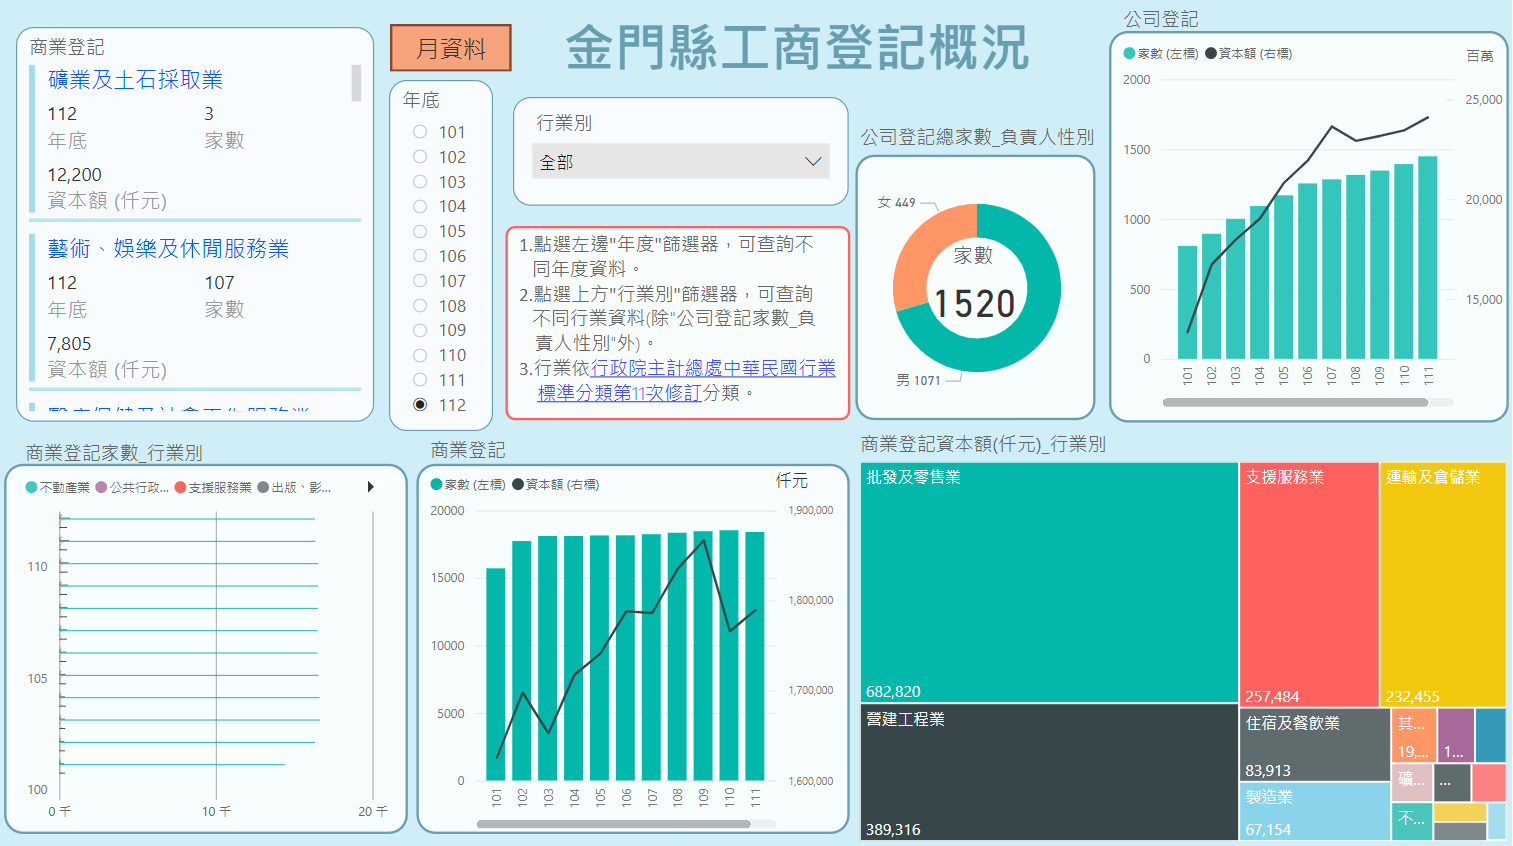Image resolution: width=1513 pixels, height=846 pixels.
Task: Click the 運輸及倉儲業 treemap tile
Action: [1443, 585]
